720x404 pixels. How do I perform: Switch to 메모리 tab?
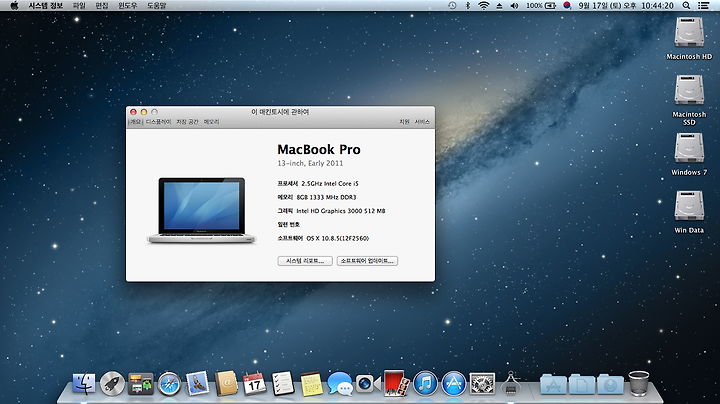pos(211,122)
